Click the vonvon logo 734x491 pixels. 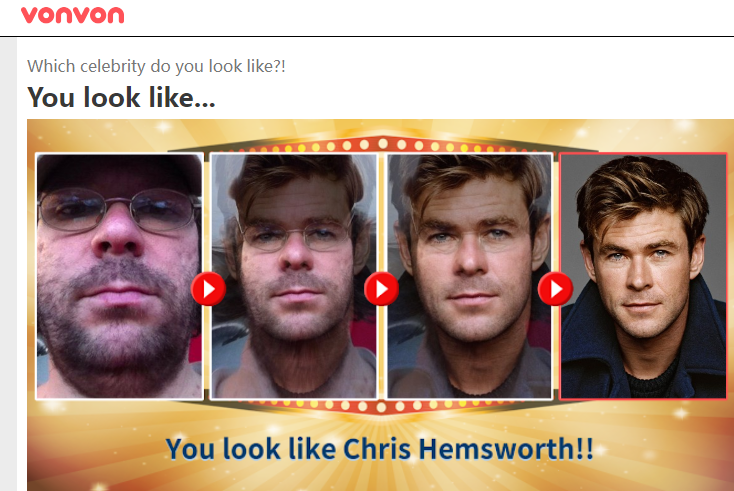point(73,15)
